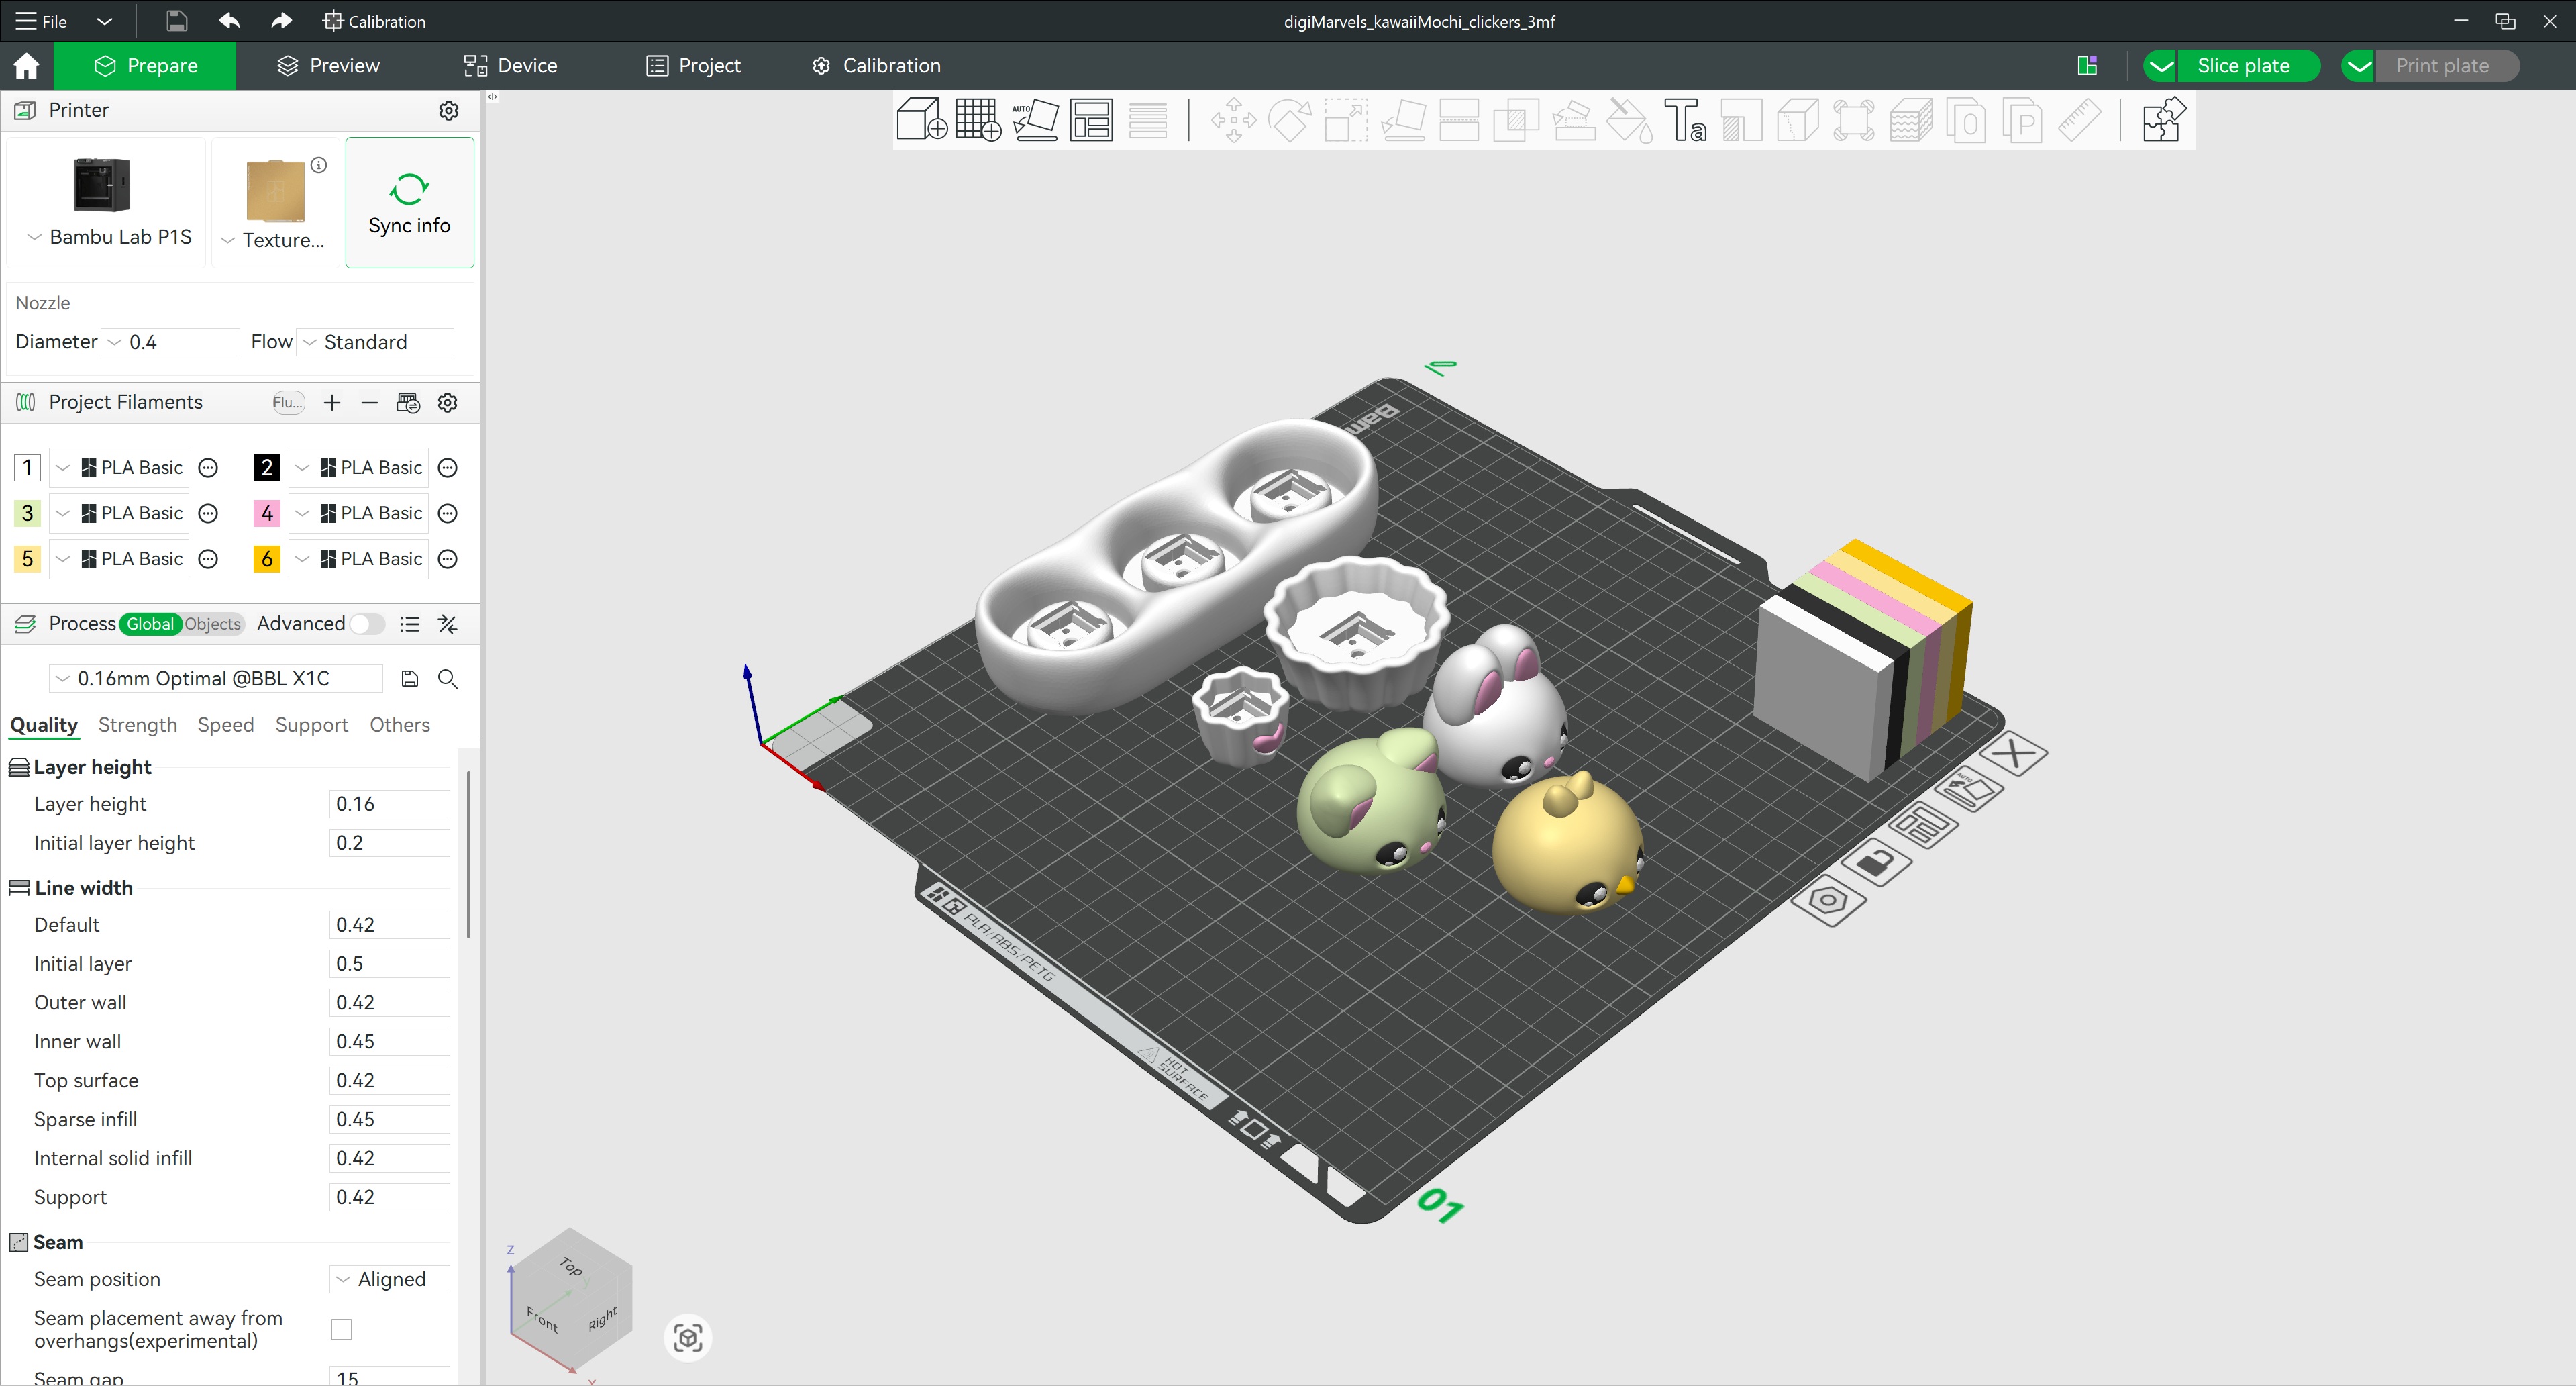Click filament 6 orange color swatch
Screen dimensions: 2576x1386
(266, 559)
